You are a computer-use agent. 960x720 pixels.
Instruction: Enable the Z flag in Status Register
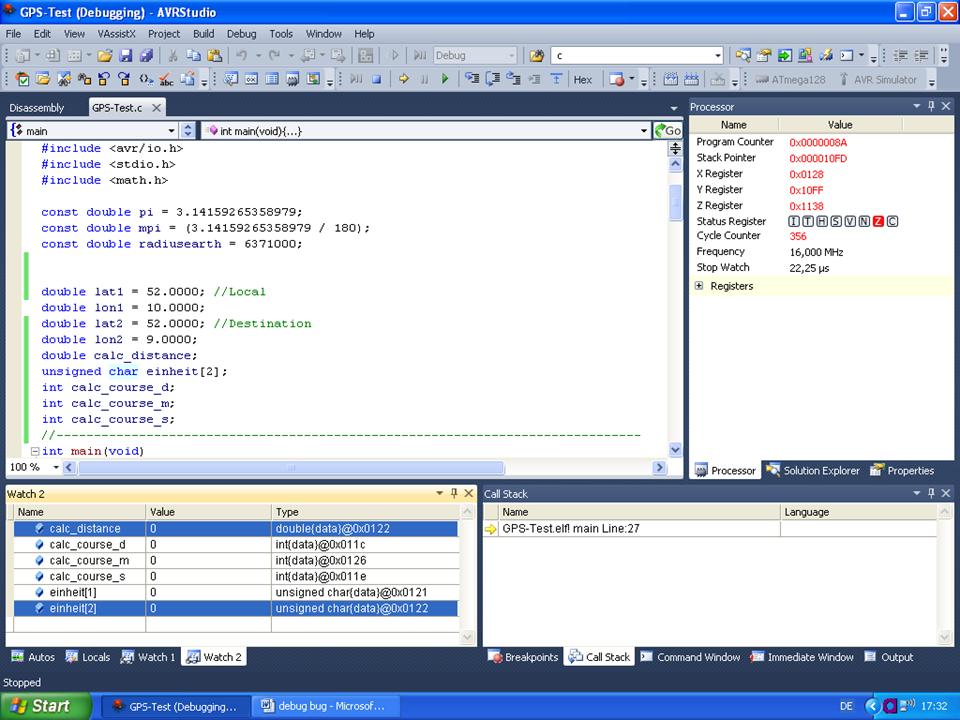[x=878, y=221]
